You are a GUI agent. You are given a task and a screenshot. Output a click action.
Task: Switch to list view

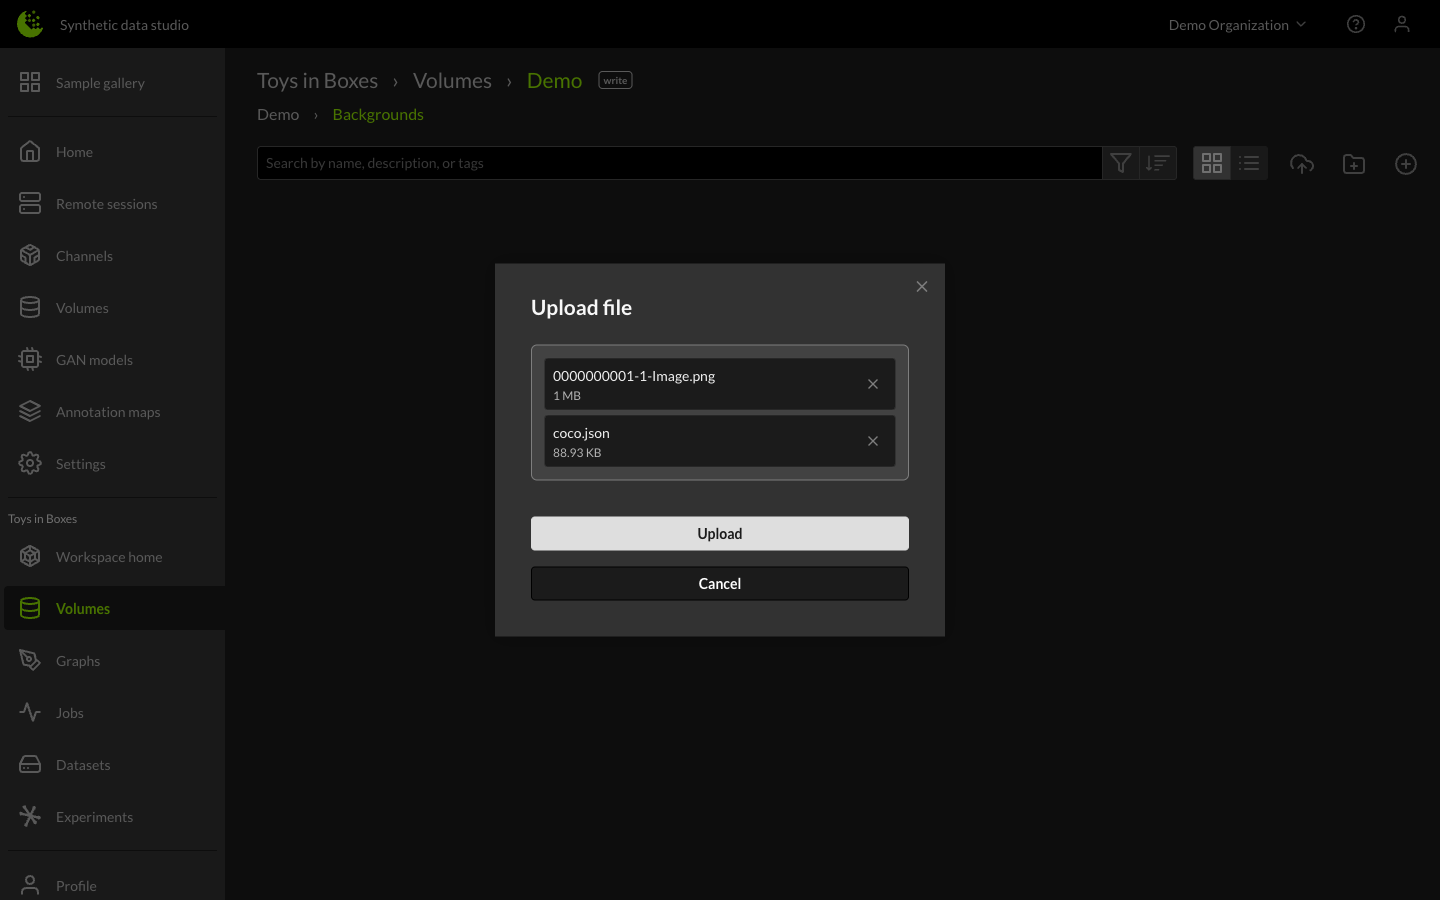1249,162
